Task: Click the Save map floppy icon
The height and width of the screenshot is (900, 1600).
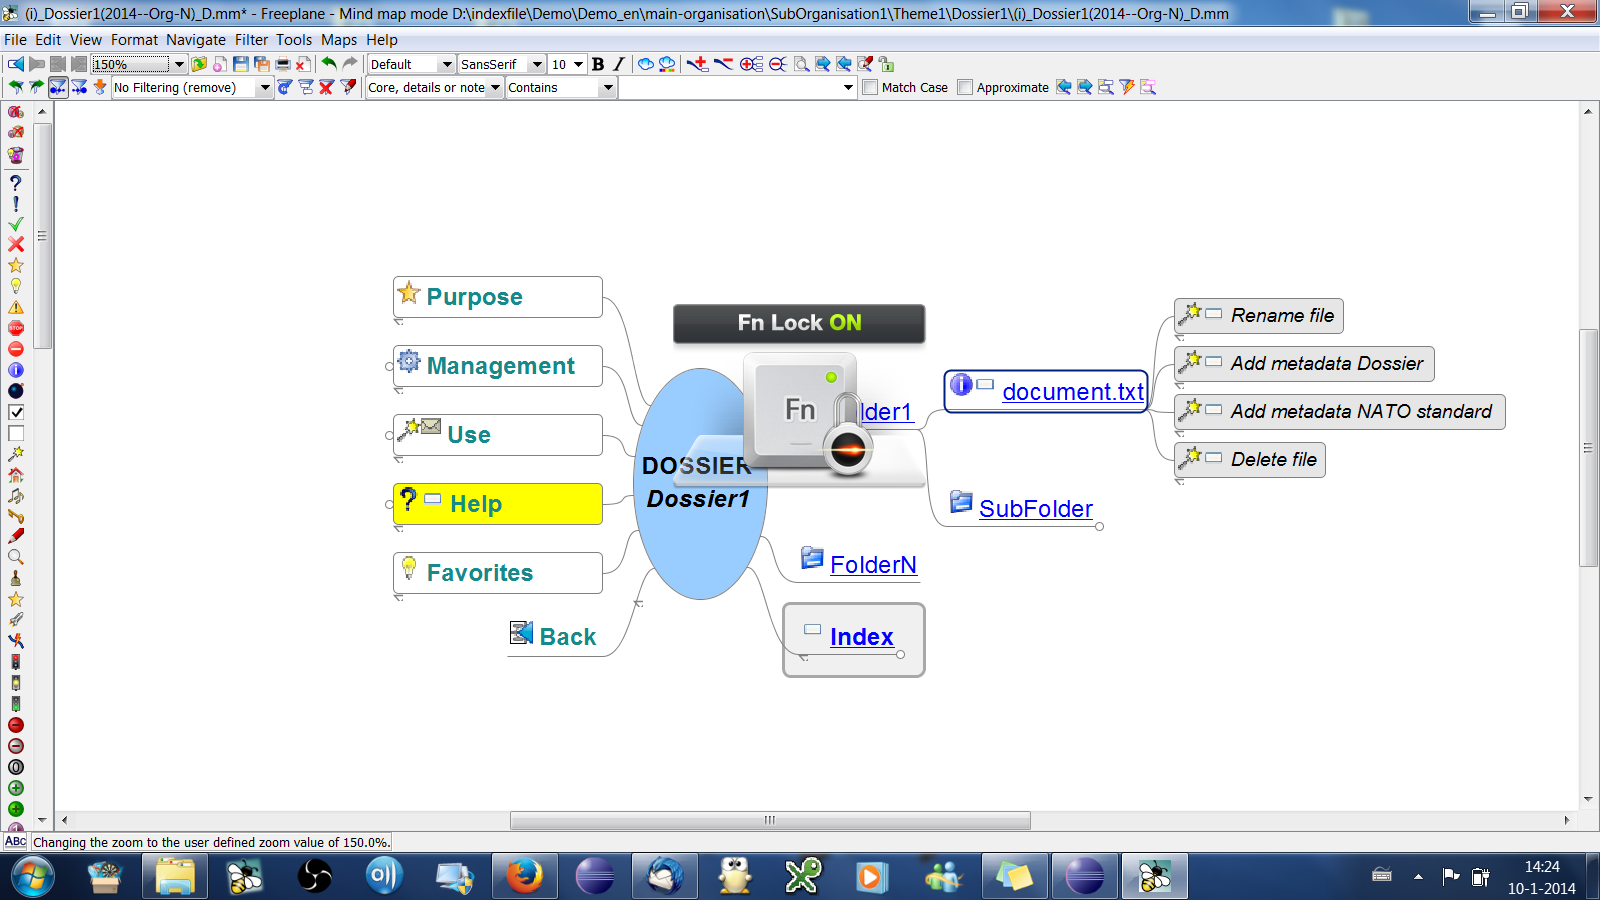Action: pos(240,64)
